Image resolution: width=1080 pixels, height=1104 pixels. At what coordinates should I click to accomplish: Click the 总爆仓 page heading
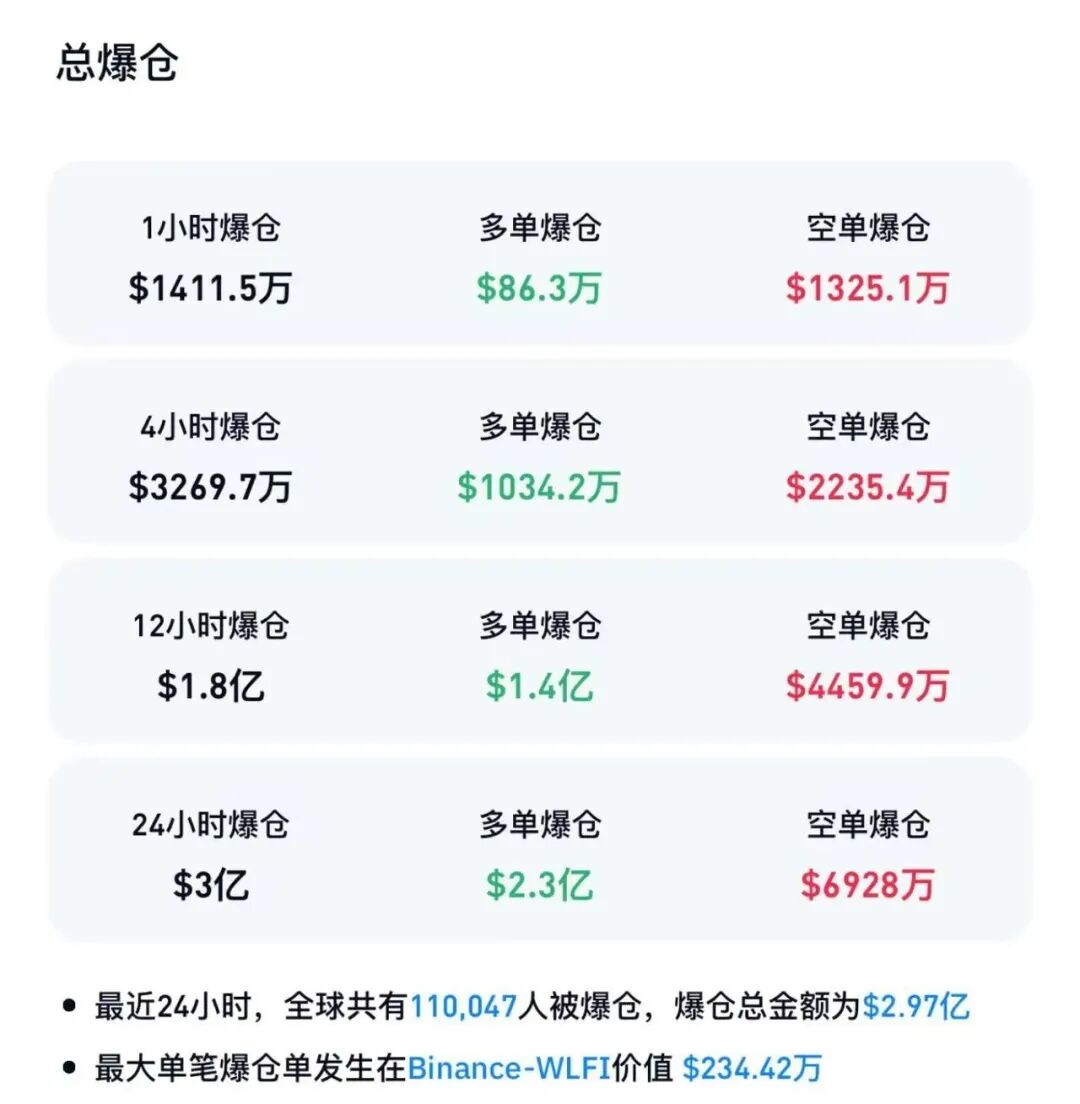coord(117,62)
